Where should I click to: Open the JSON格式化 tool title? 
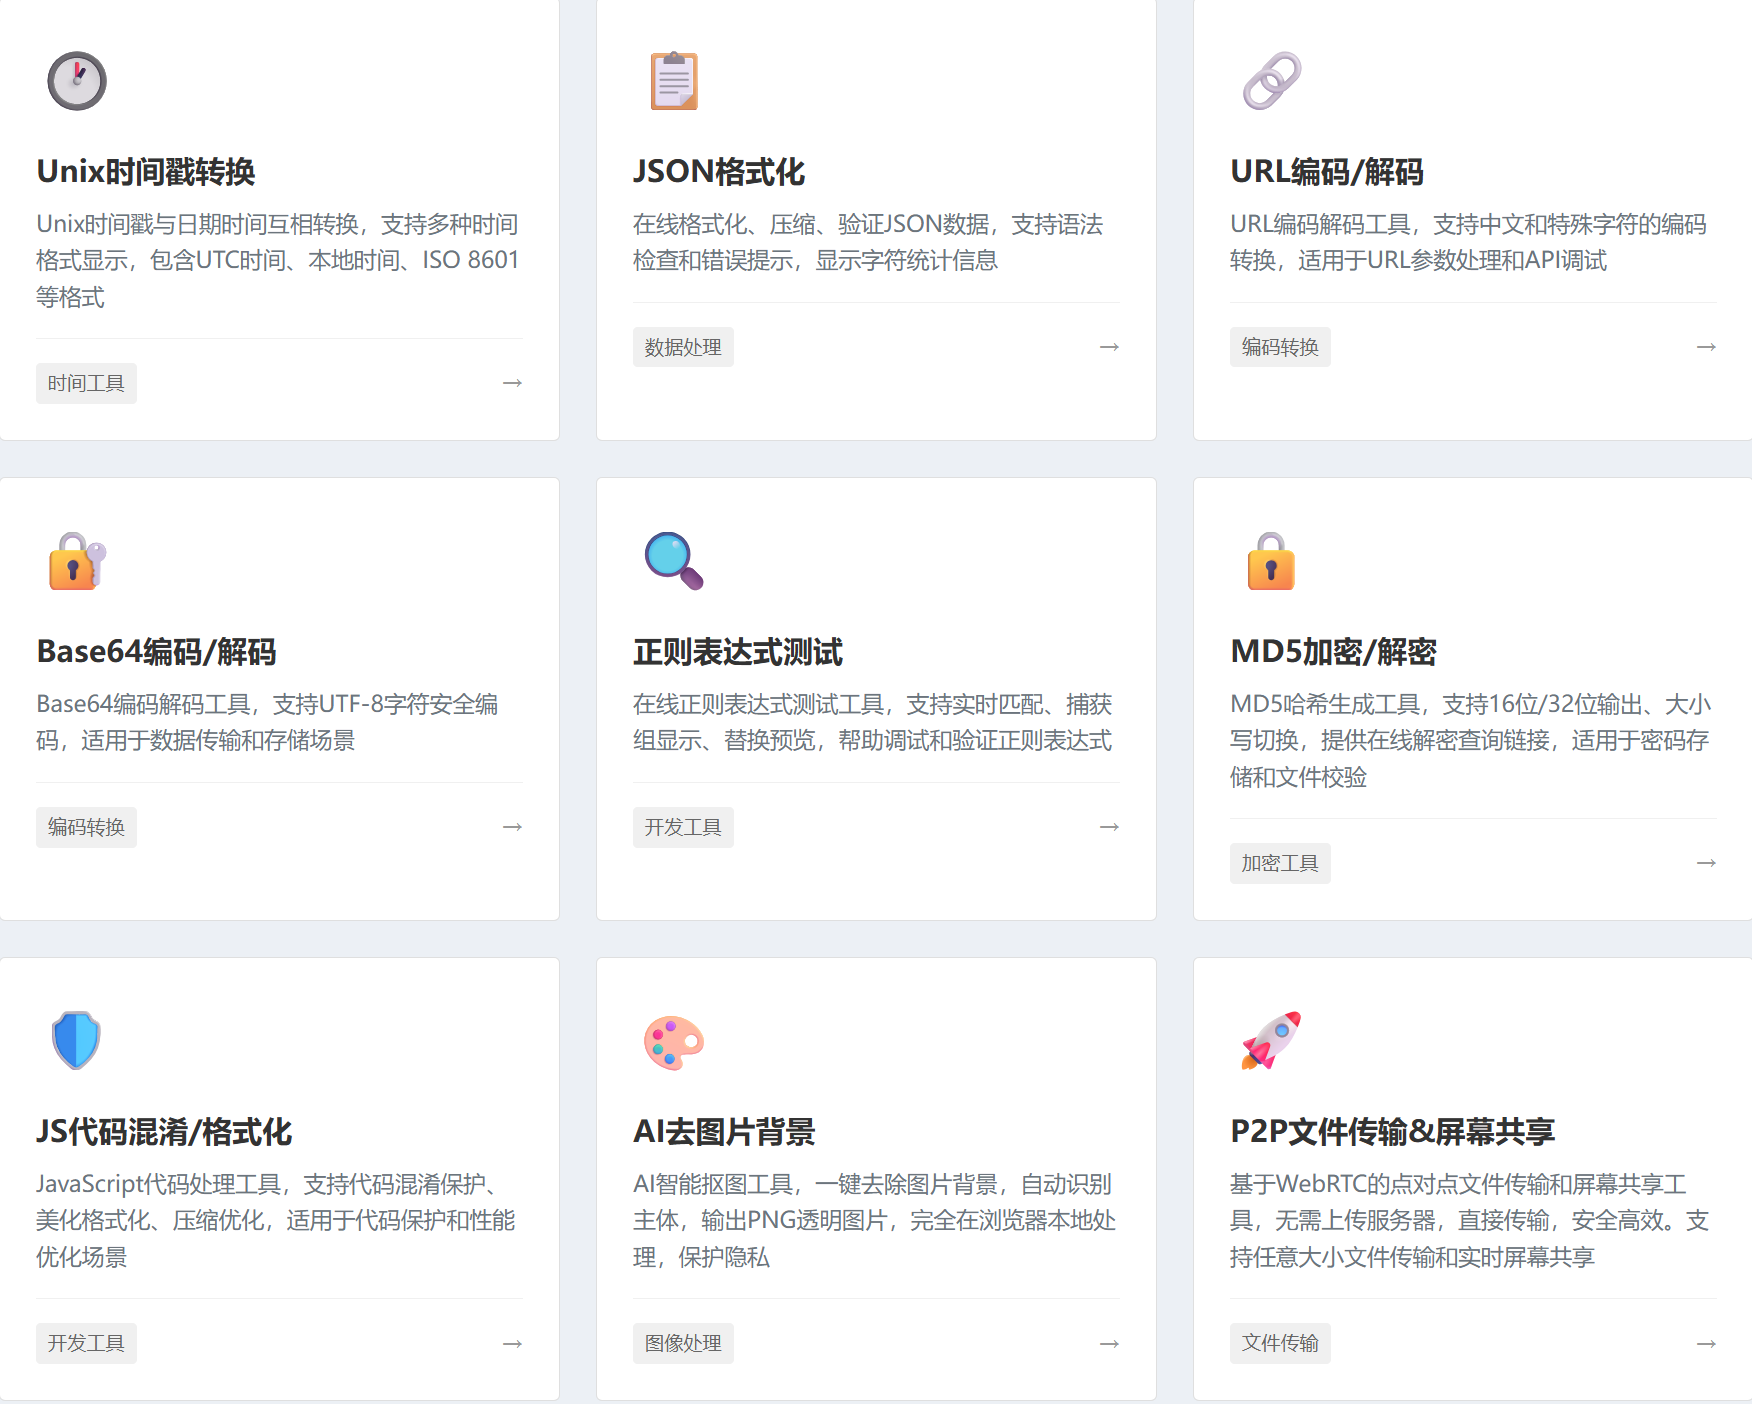pos(718,172)
